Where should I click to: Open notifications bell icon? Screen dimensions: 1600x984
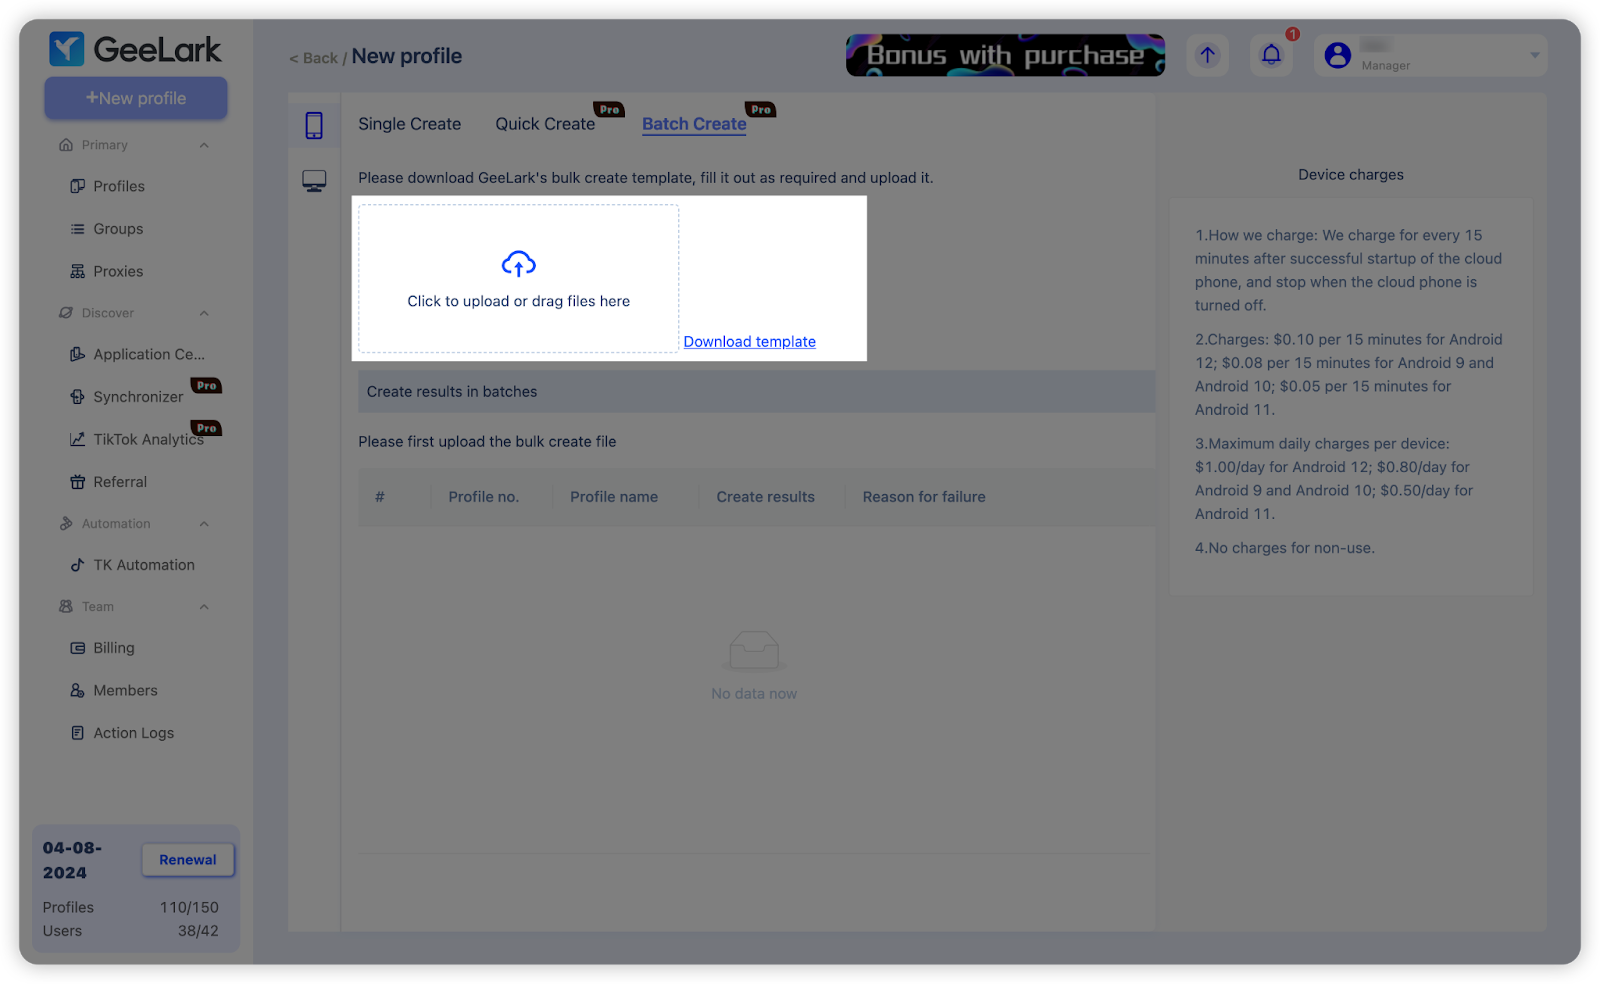(x=1271, y=55)
